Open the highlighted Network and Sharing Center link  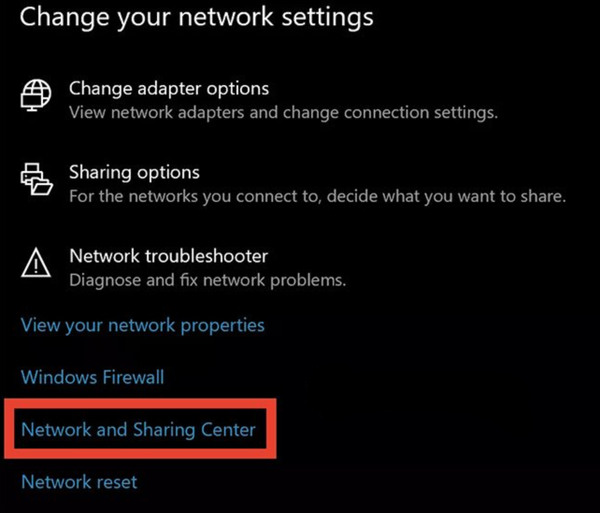pos(138,430)
